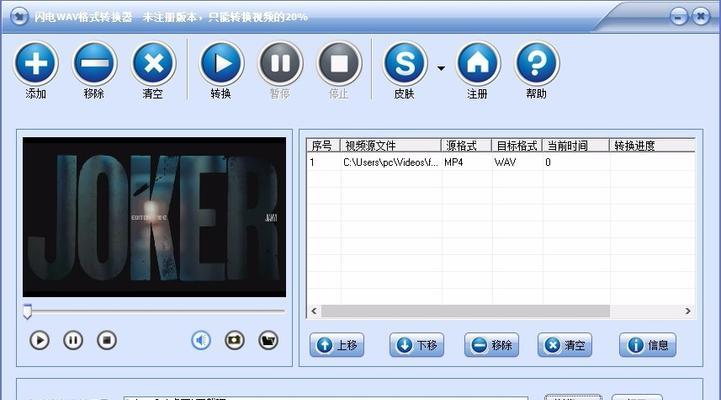Take a snapshot with camera icon

pos(235,341)
